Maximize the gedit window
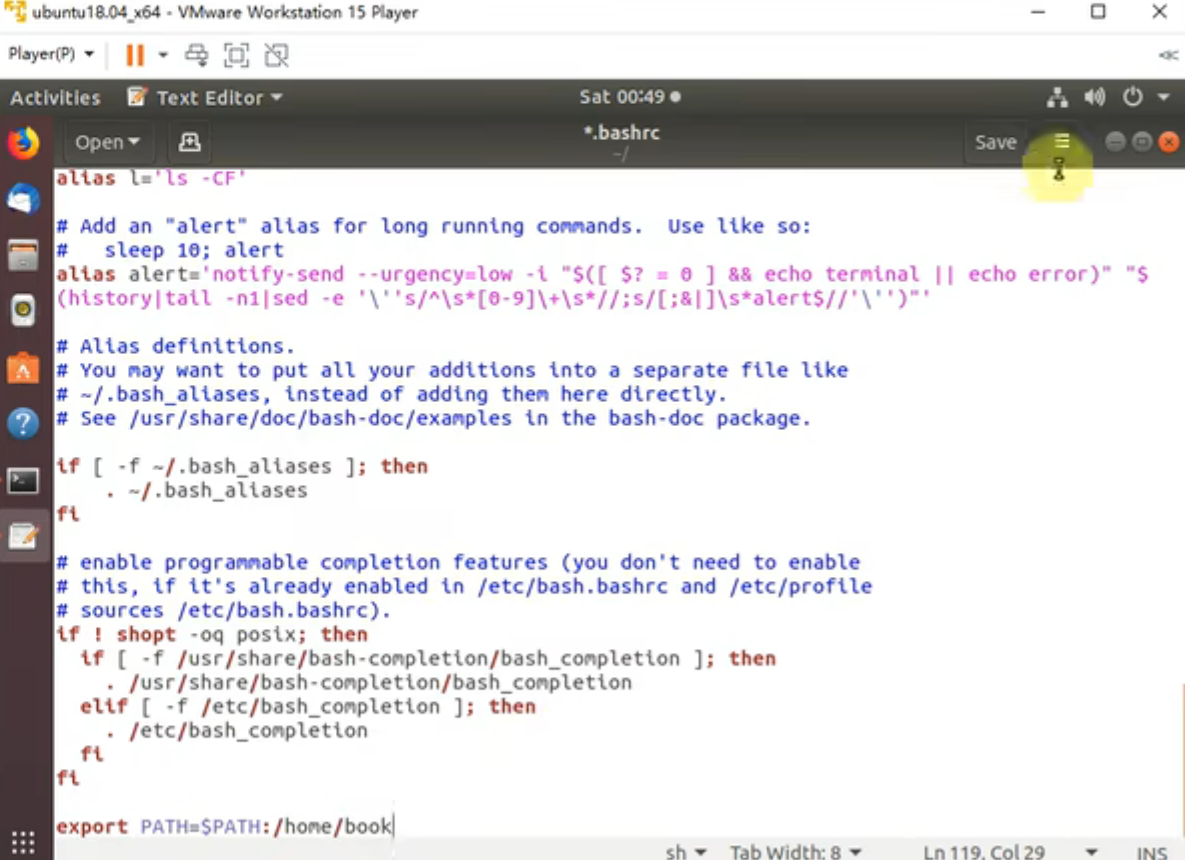 [x=1142, y=141]
